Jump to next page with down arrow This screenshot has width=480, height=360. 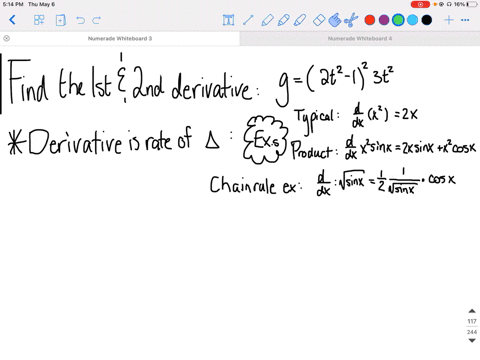(x=472, y=340)
